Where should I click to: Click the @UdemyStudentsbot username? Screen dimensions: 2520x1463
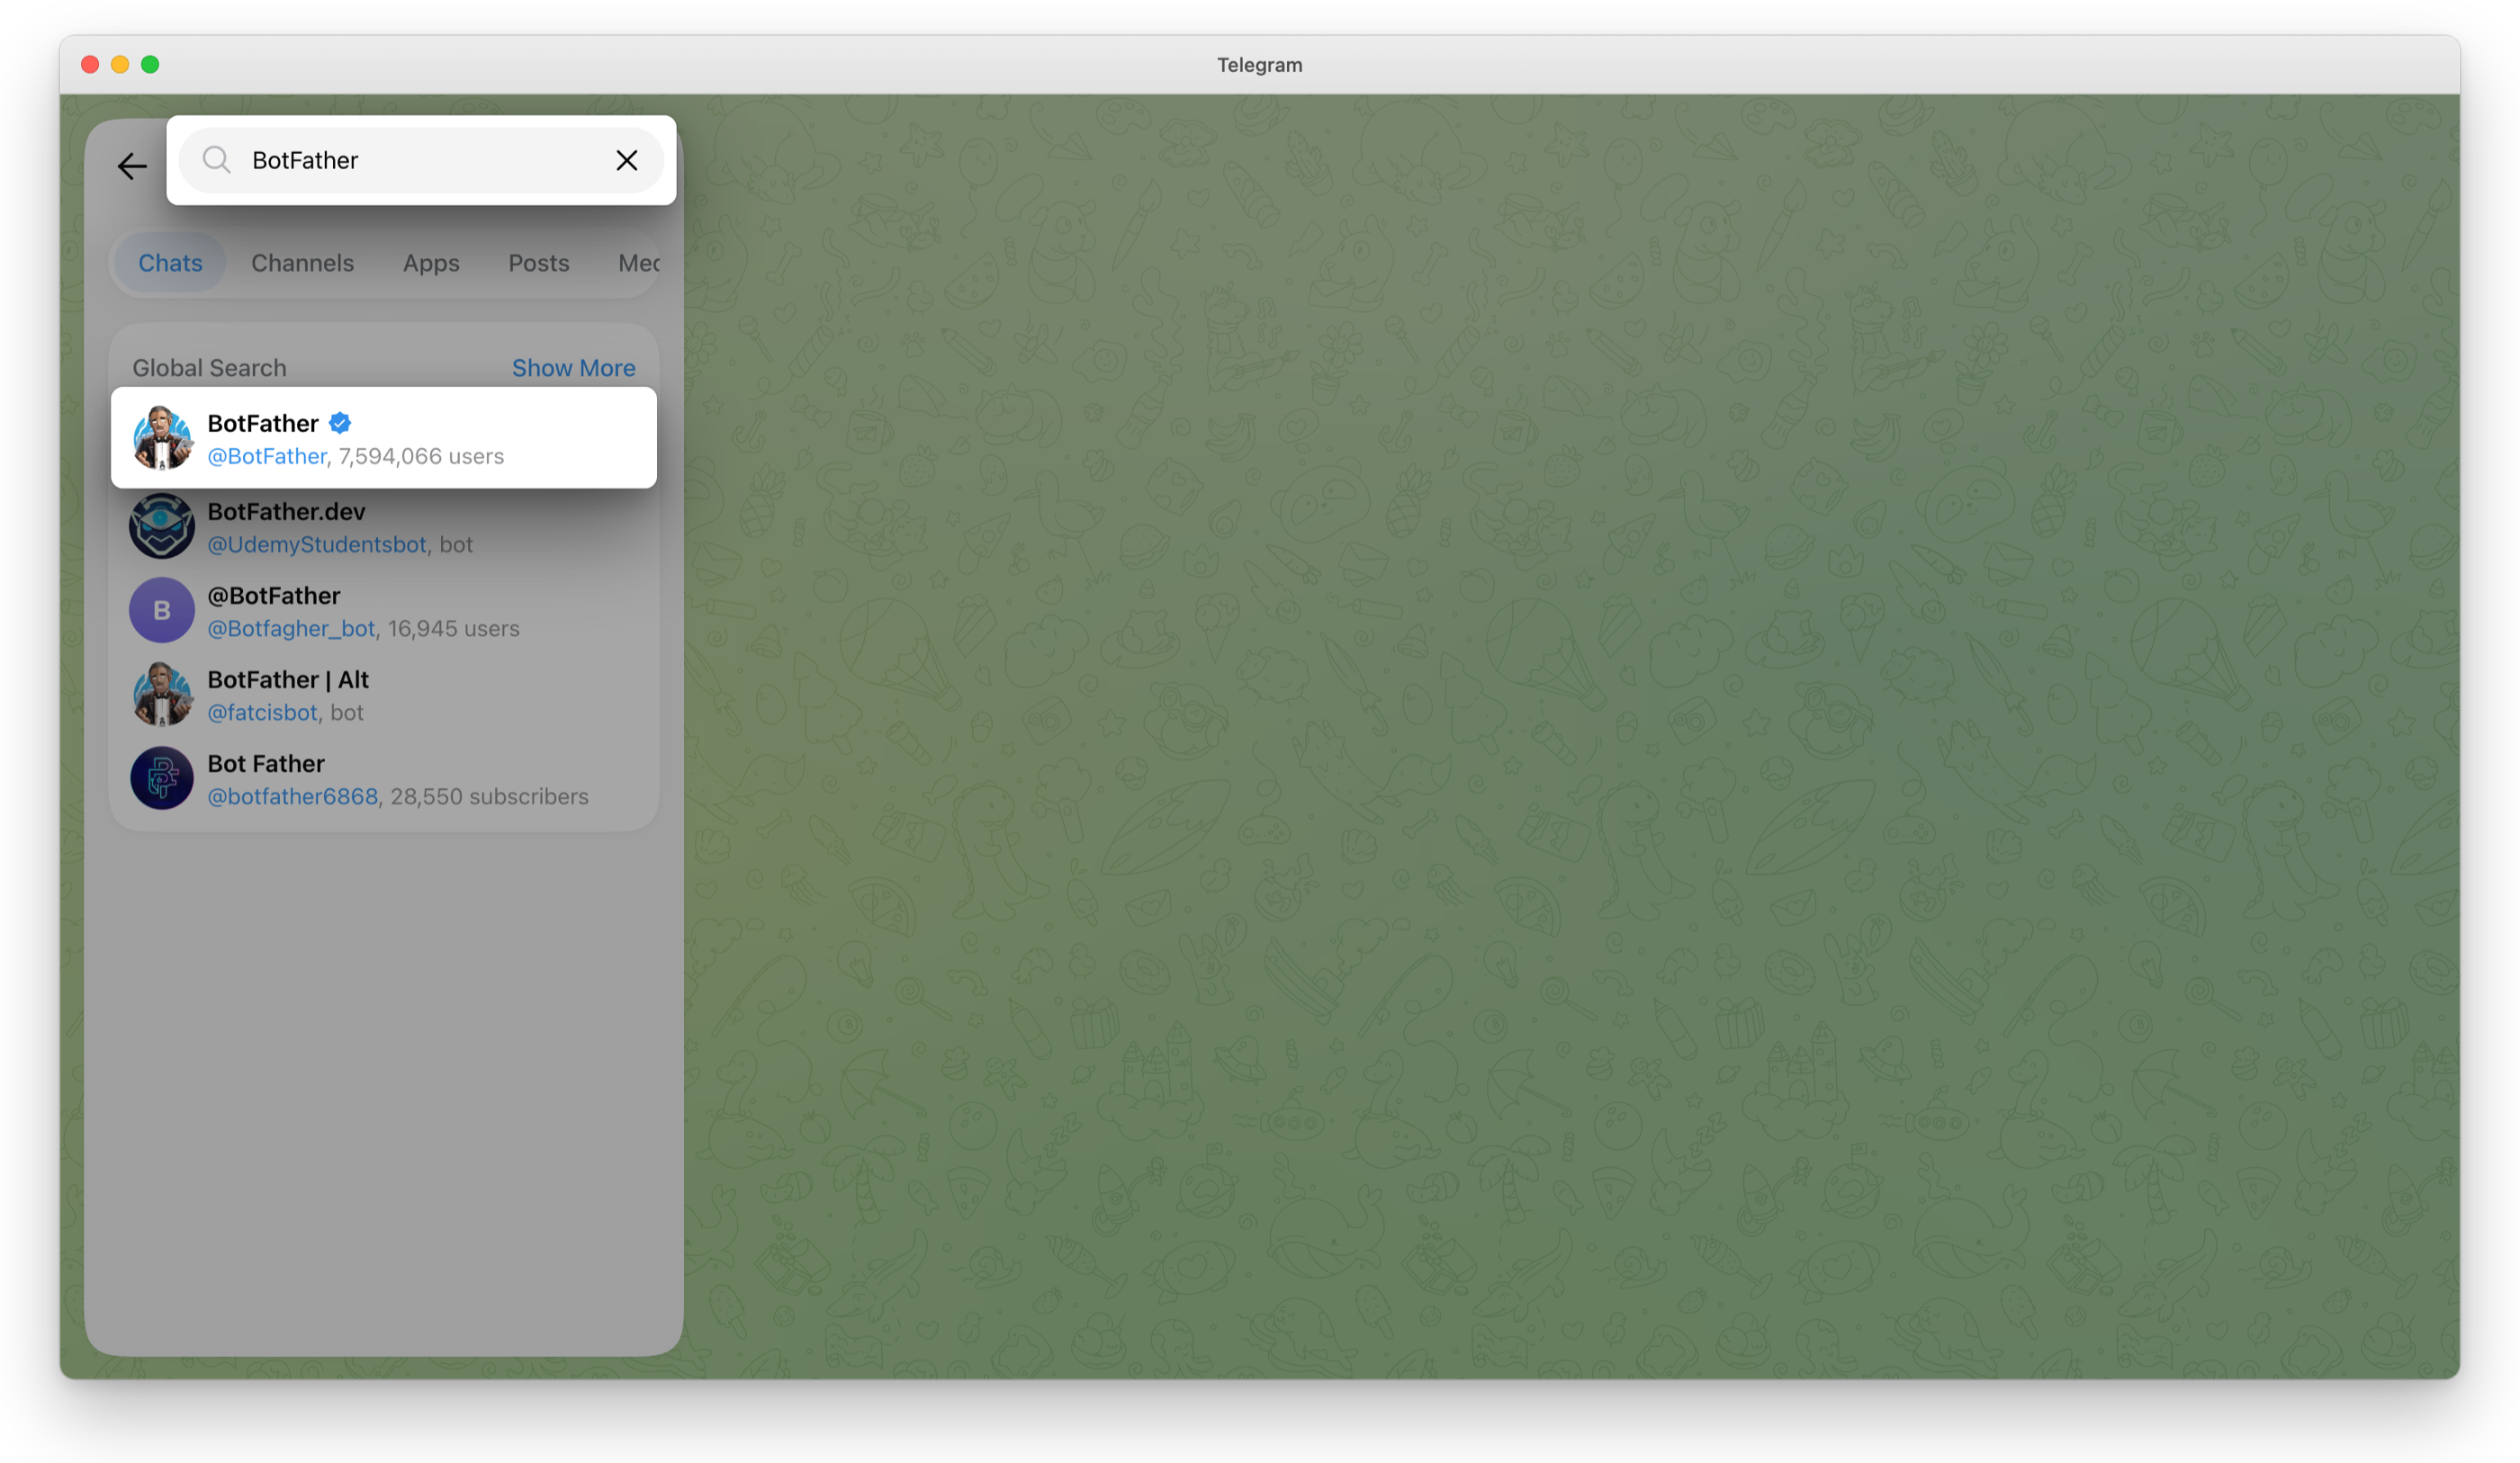(x=317, y=544)
